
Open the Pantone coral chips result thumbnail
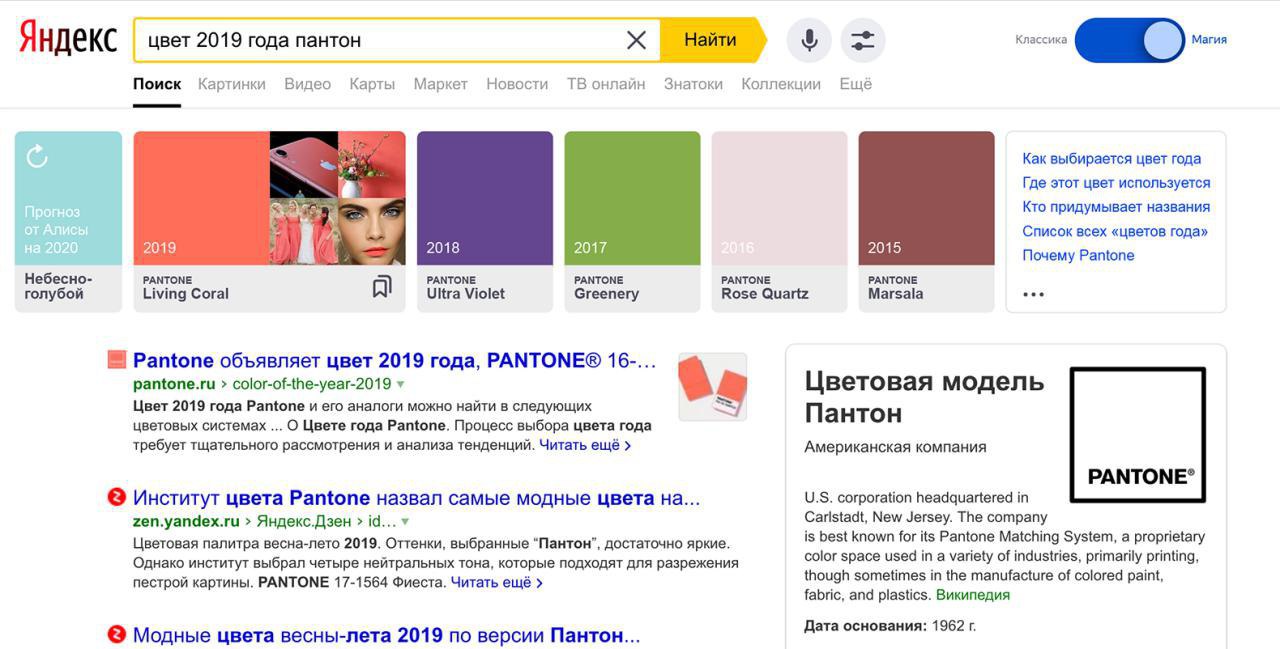tap(712, 386)
